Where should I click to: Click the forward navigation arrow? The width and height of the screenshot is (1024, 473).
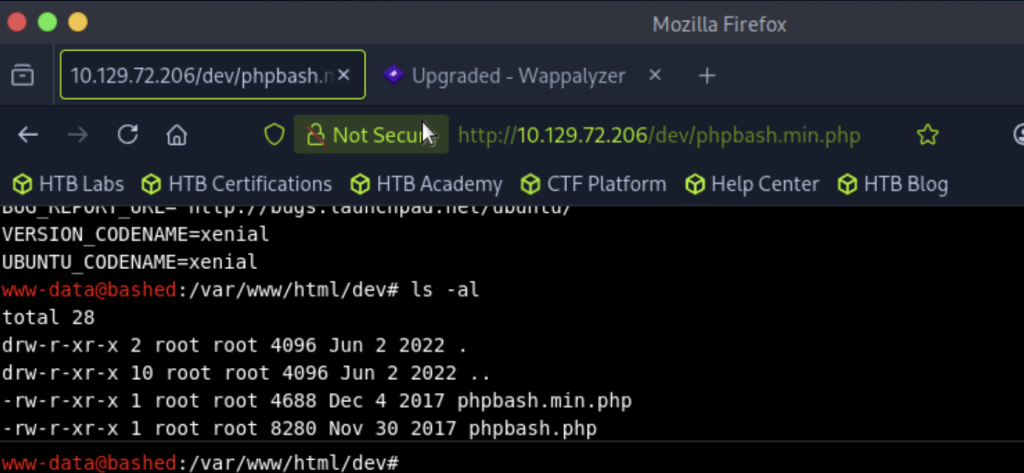pos(78,135)
